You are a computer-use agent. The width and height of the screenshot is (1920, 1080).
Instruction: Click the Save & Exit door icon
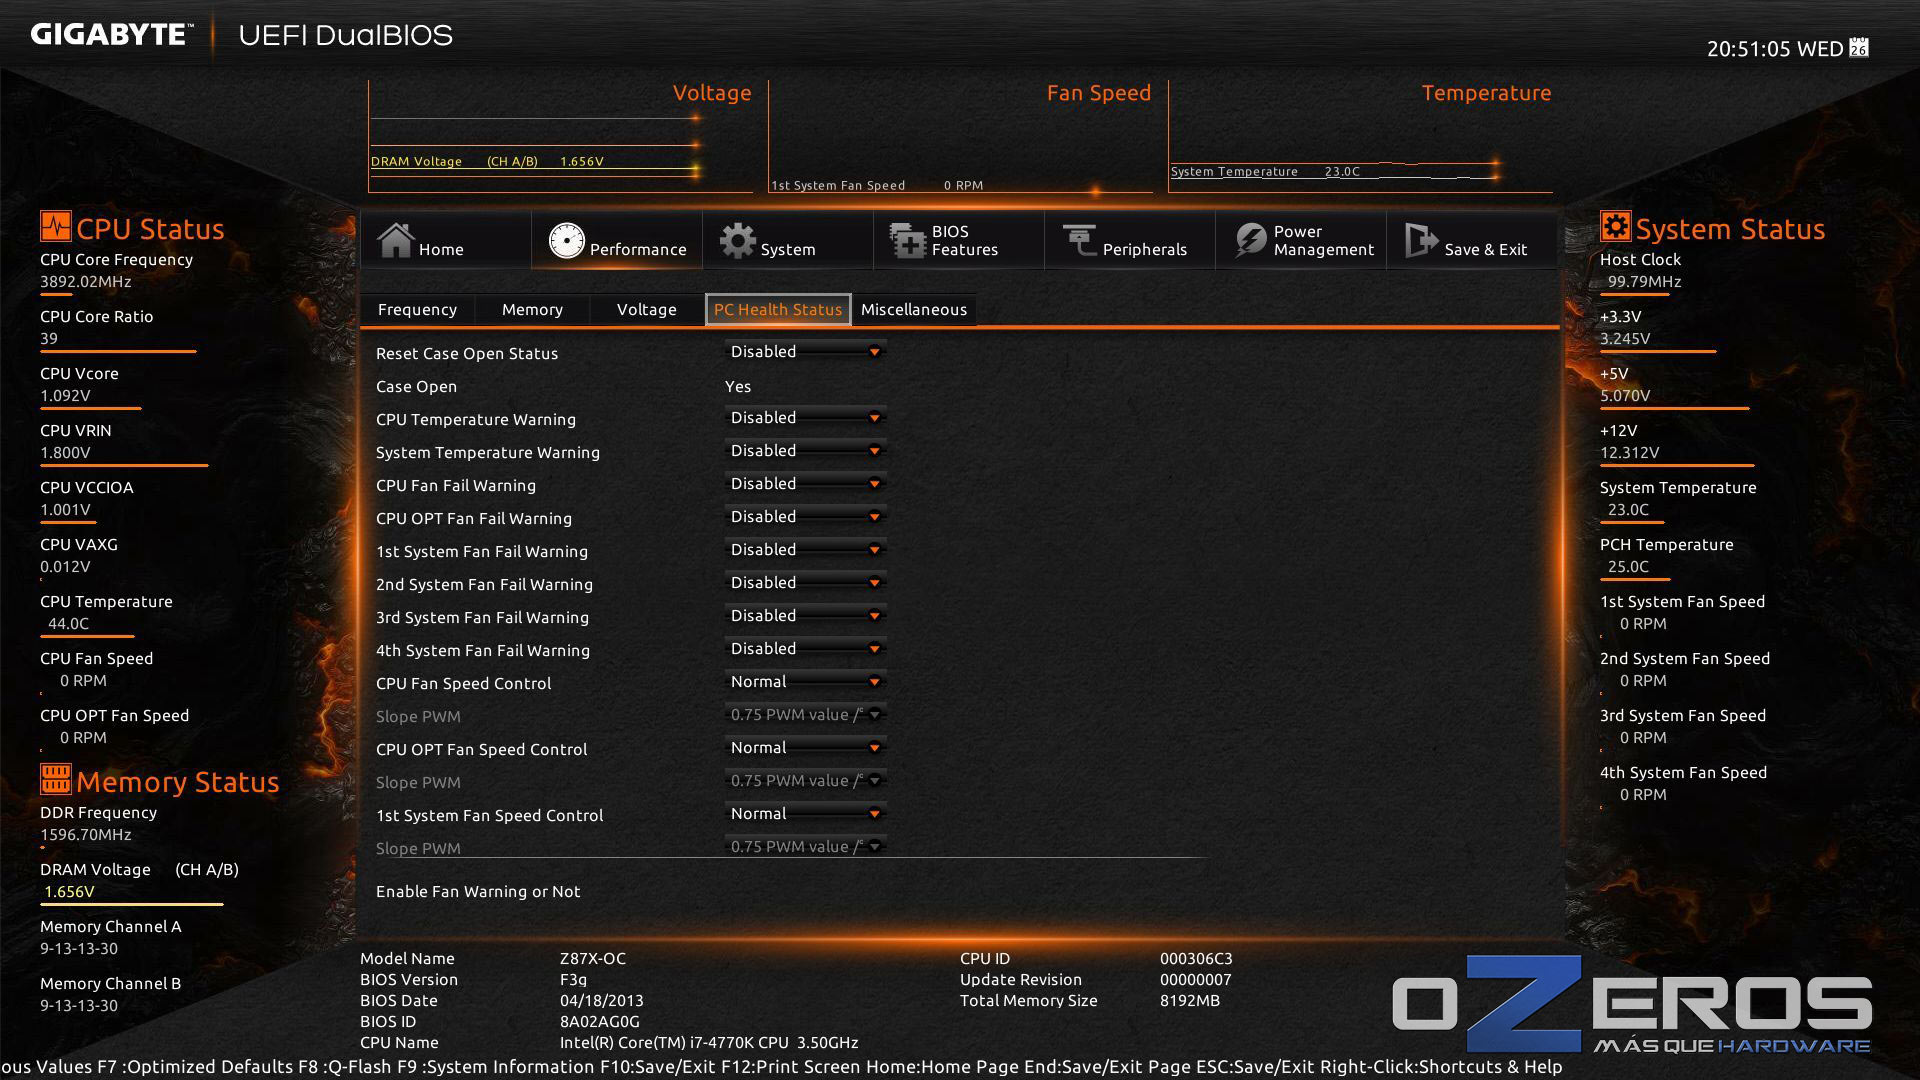tap(1421, 240)
